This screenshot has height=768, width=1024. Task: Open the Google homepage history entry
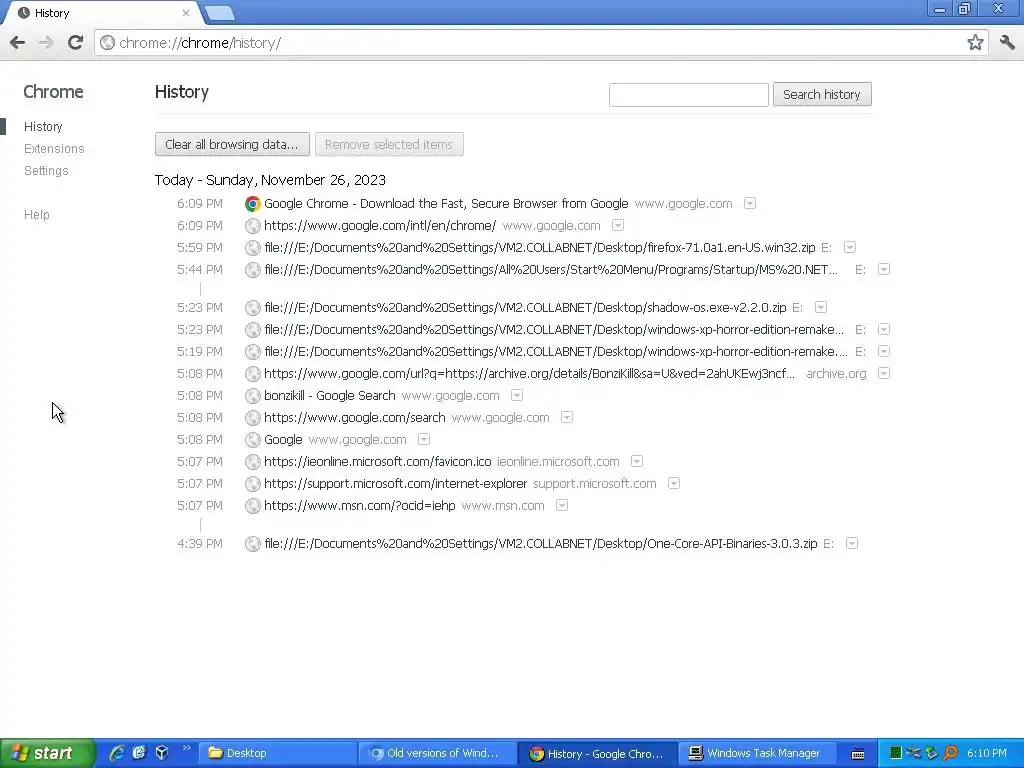pyautogui.click(x=283, y=440)
